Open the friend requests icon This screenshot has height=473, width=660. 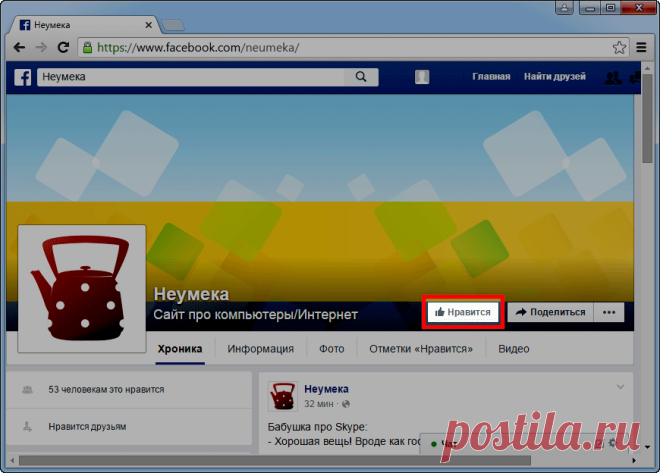coord(613,77)
